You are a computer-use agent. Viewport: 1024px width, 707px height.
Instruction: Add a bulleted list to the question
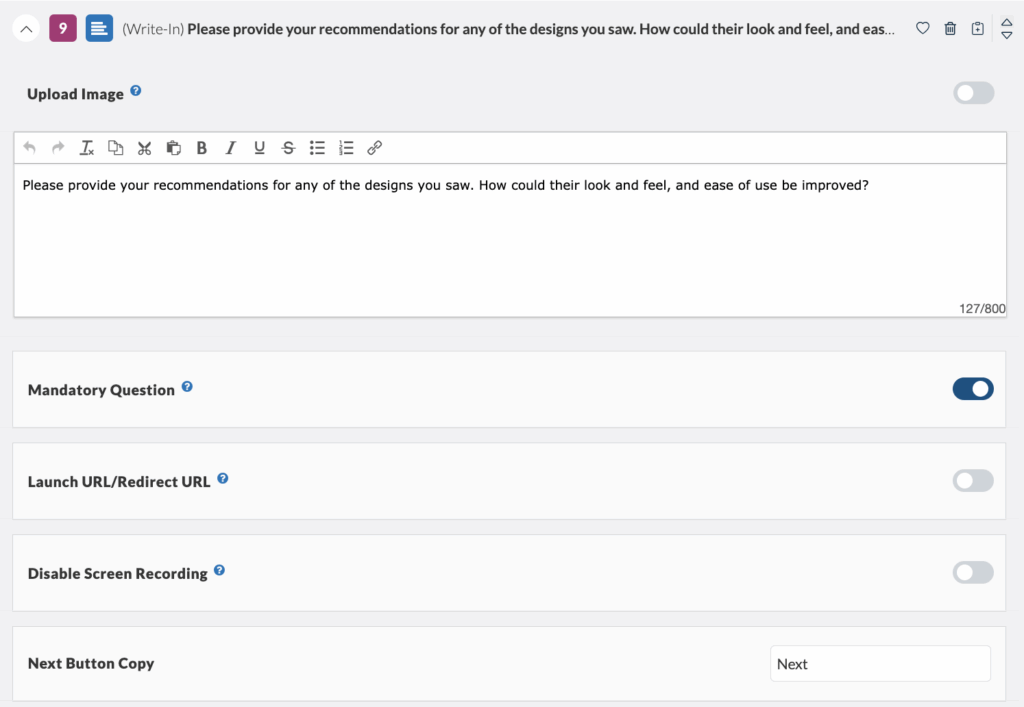pyautogui.click(x=317, y=147)
